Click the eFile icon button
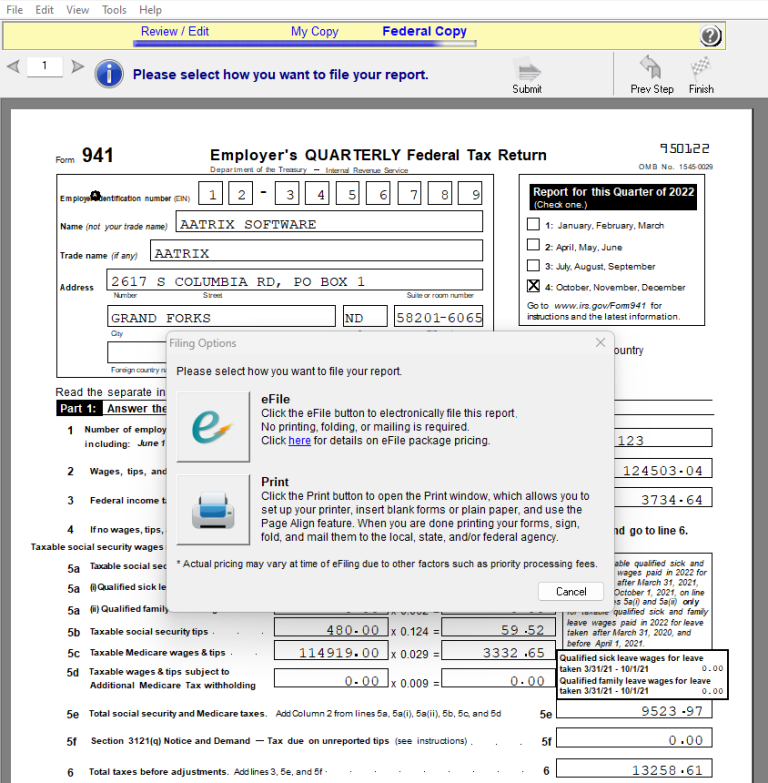Viewport: 768px width, 783px height. 213,427
